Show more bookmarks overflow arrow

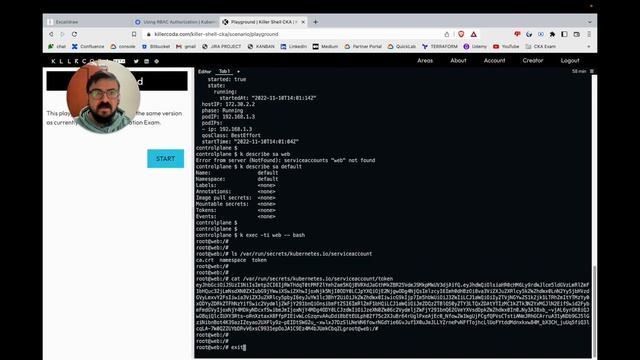tap(589, 47)
